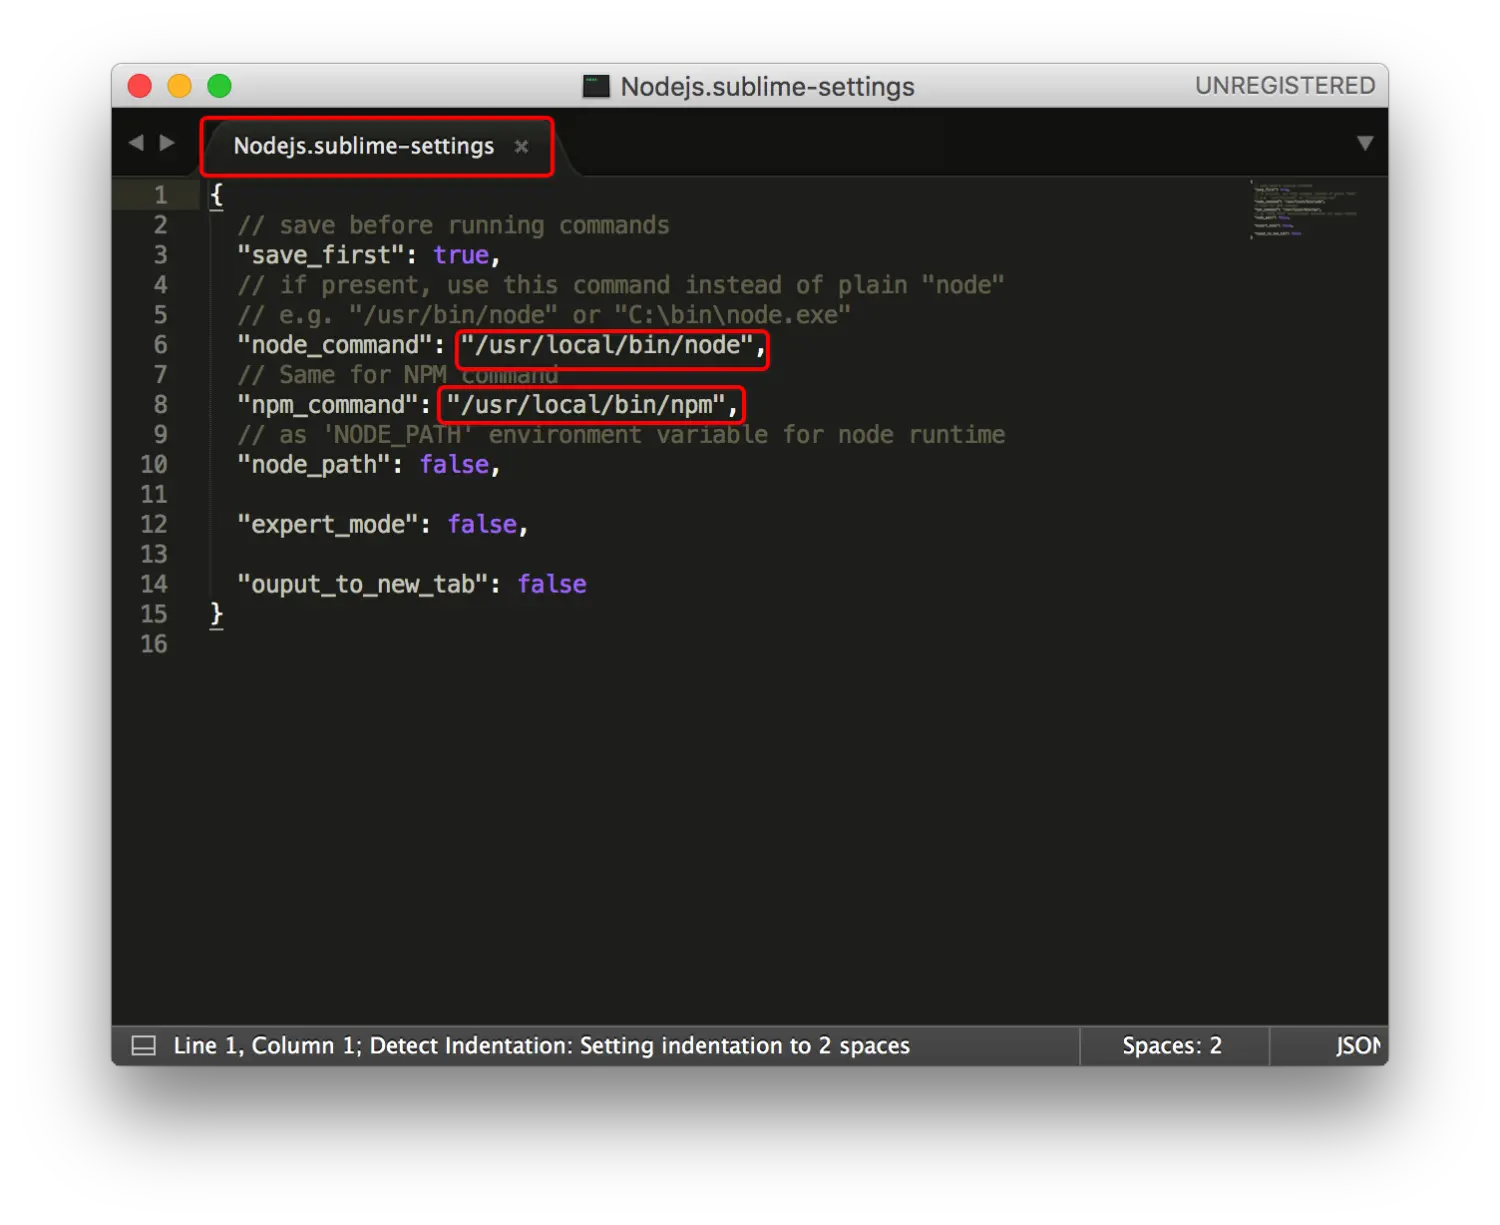Click the yellow minimize window button
The image size is (1500, 1225).
point(180,86)
